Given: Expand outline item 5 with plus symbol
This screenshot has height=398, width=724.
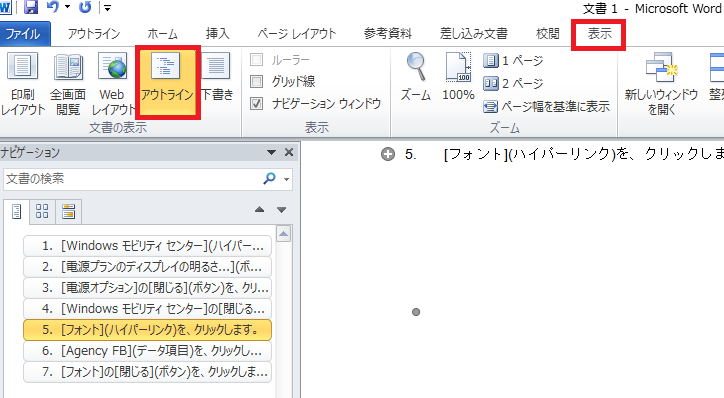Looking at the screenshot, I should point(388,154).
